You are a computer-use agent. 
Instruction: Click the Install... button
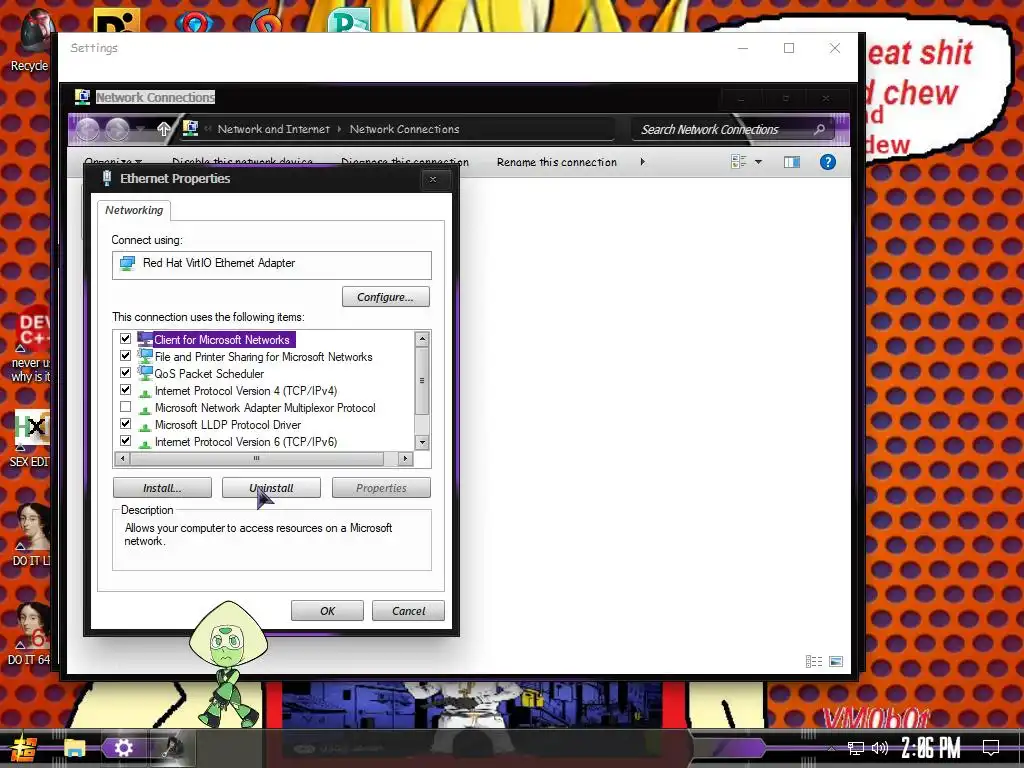tap(162, 488)
